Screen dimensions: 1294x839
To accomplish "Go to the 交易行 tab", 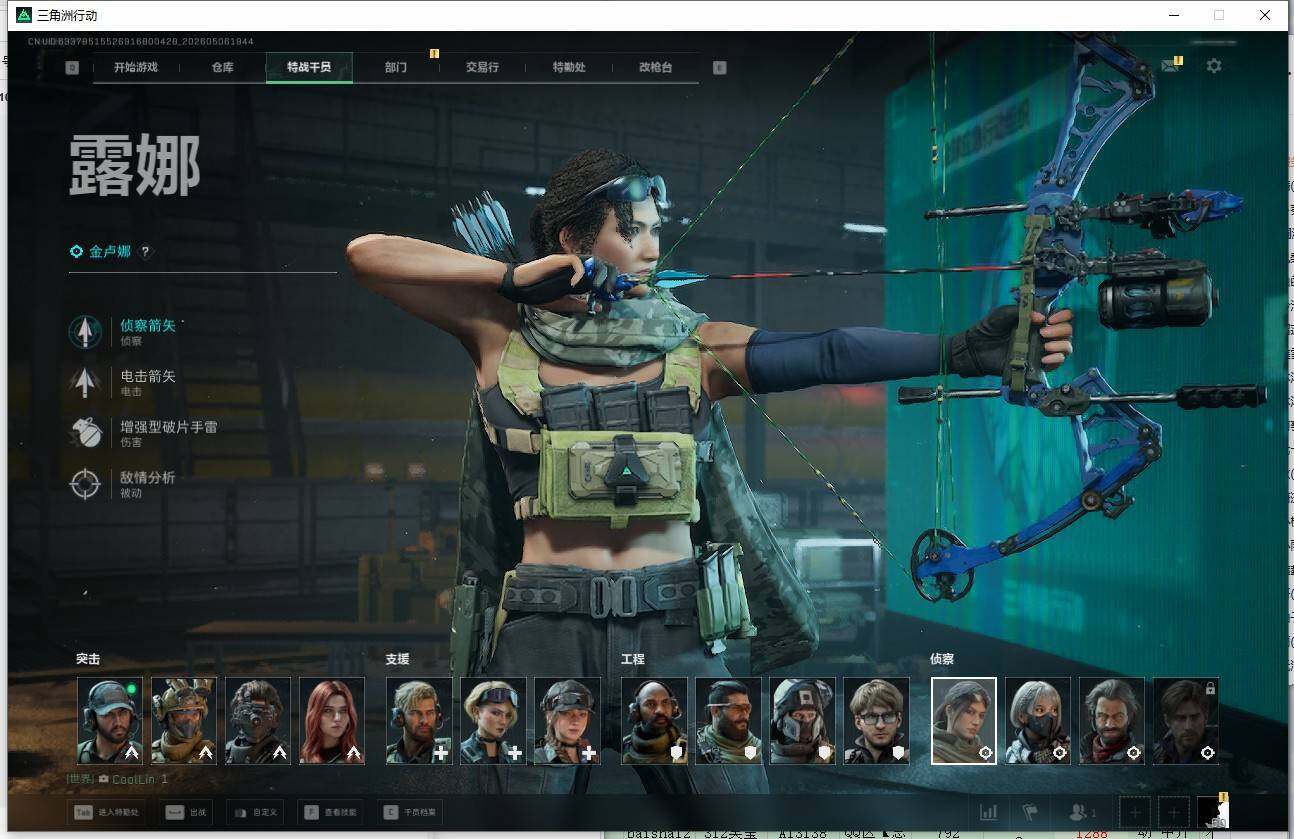I will tap(482, 67).
